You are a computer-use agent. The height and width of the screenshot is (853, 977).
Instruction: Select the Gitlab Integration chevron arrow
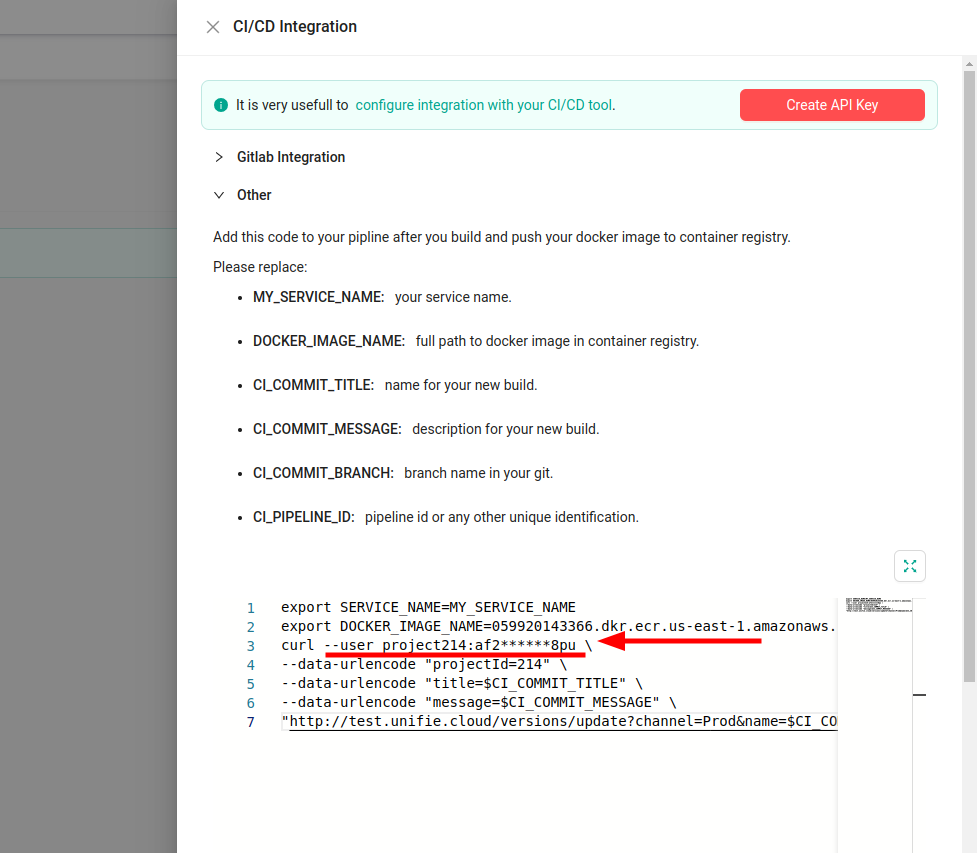[x=218, y=157]
